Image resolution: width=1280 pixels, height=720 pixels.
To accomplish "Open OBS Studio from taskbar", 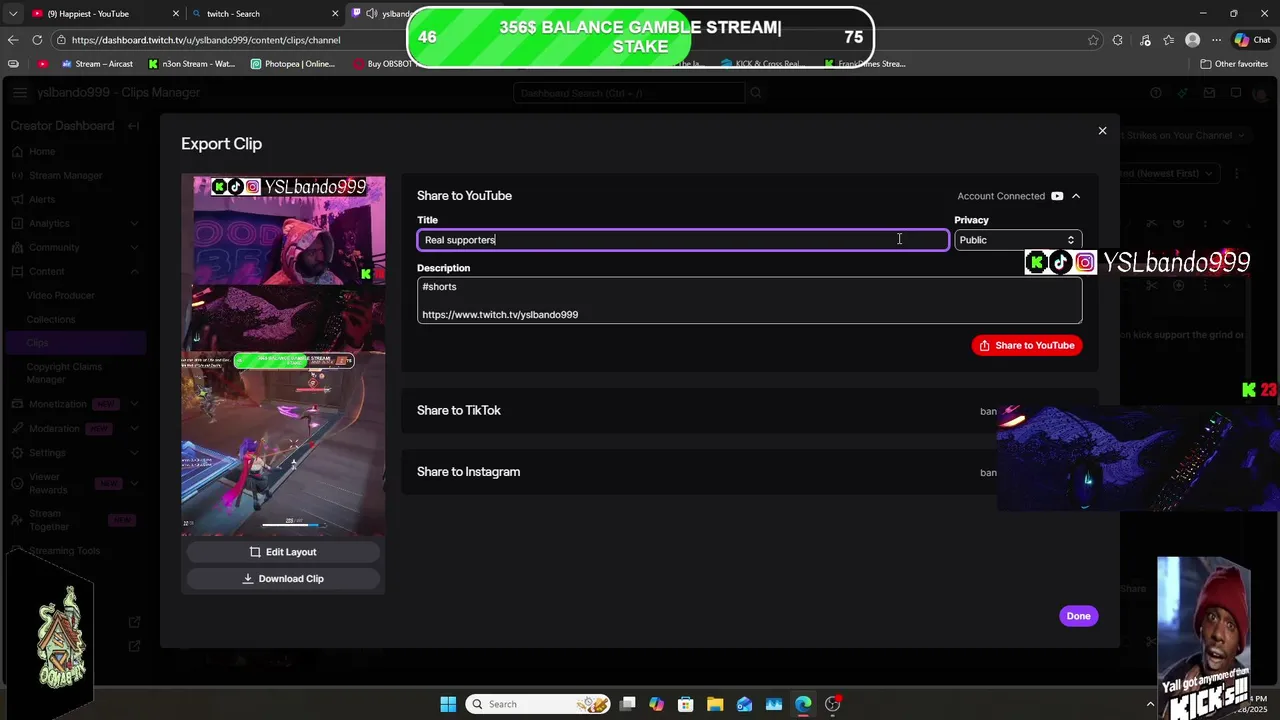I will pyautogui.click(x=833, y=704).
